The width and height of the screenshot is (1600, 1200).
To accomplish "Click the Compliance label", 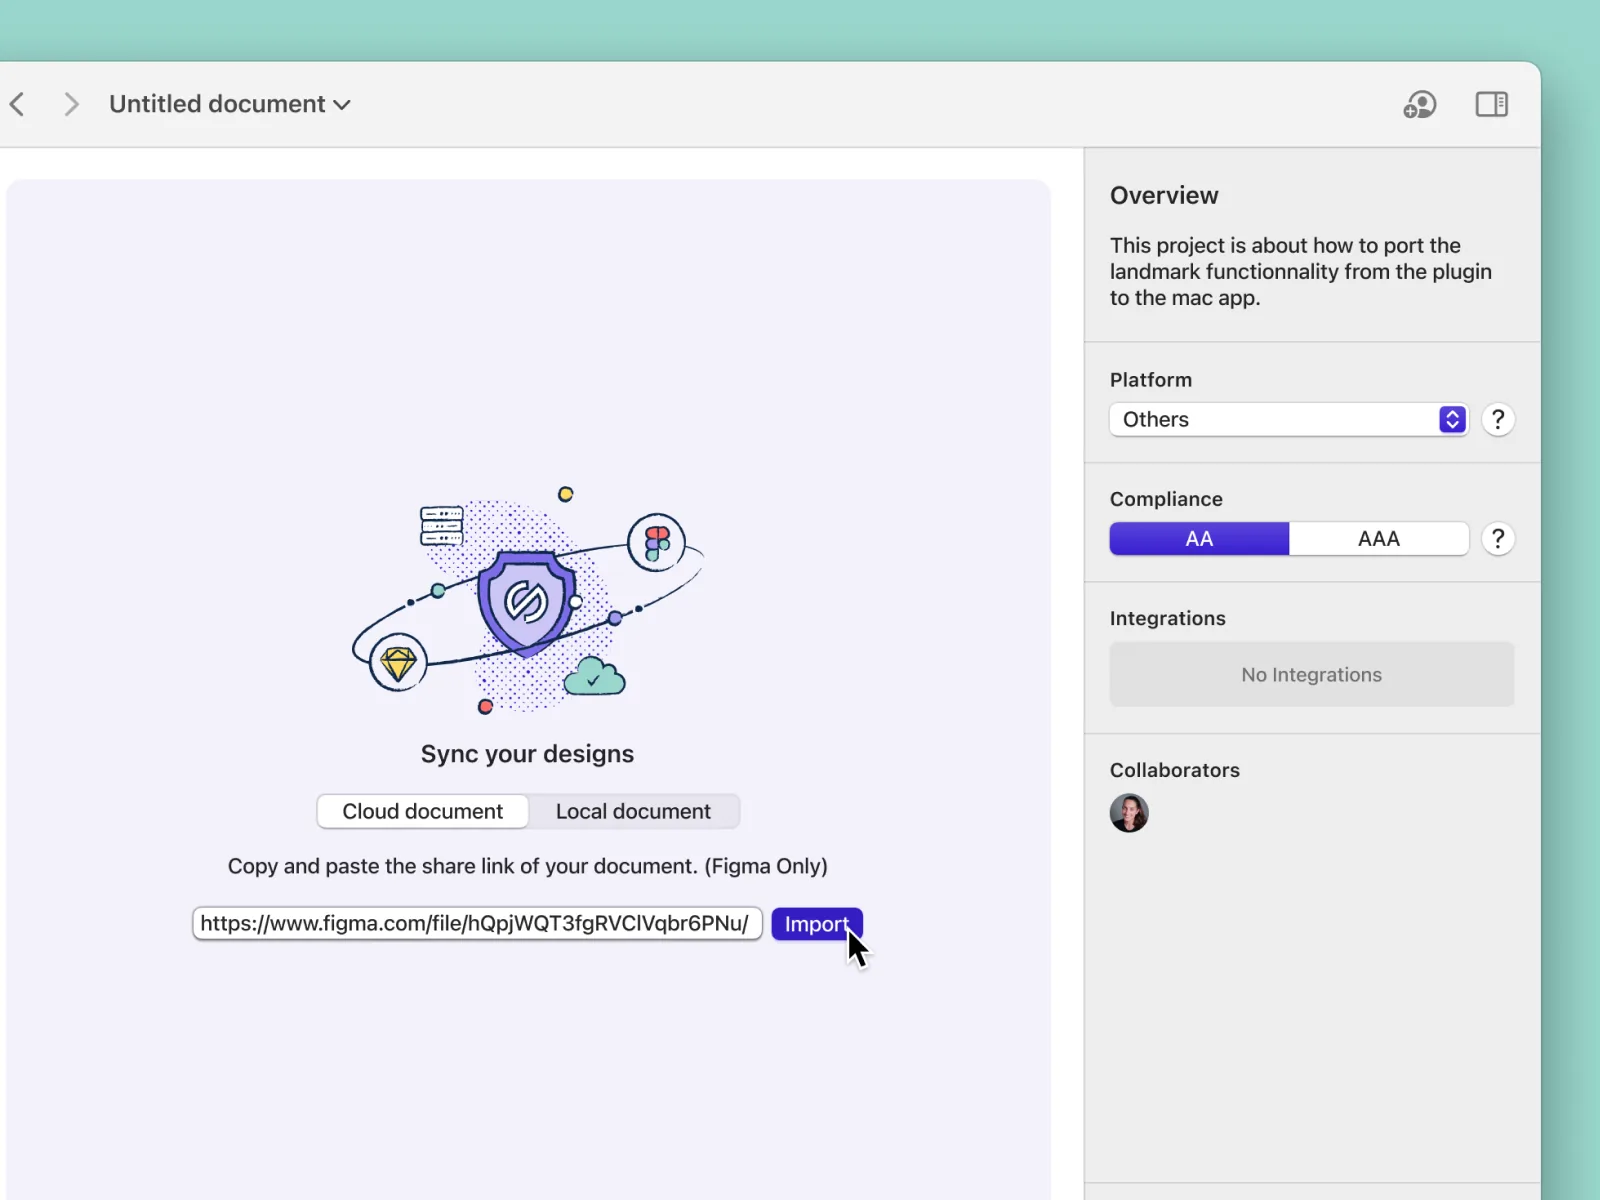I will [1166, 499].
